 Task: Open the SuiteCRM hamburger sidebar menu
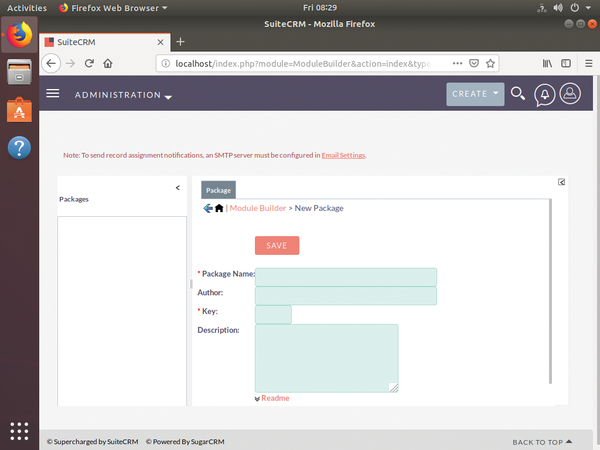[53, 93]
